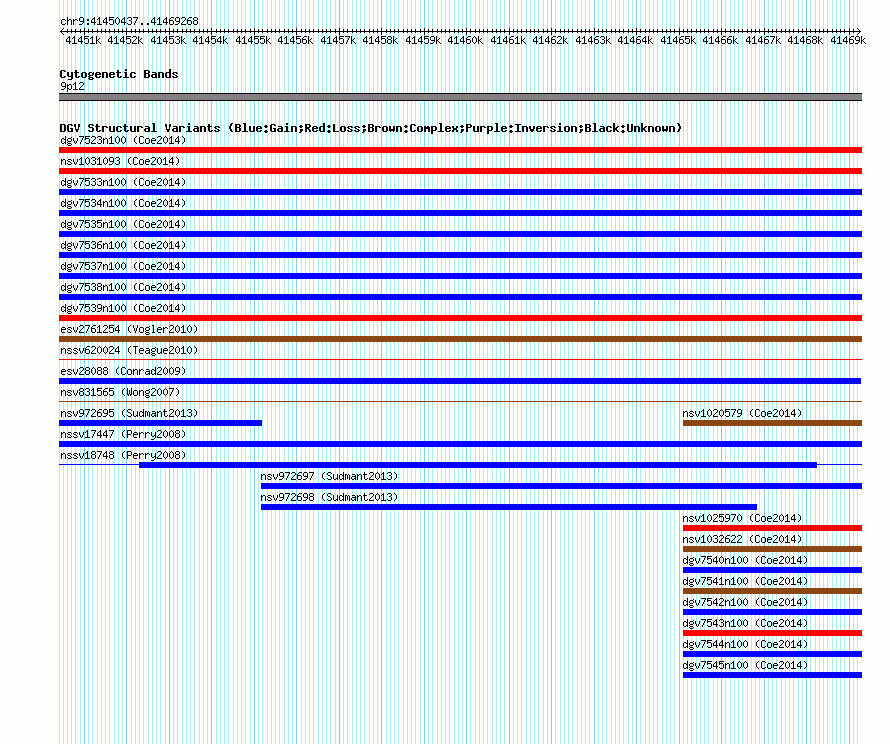
Task: Open esv2761254 (Vogler2010) complex variant
Action: click(x=129, y=329)
